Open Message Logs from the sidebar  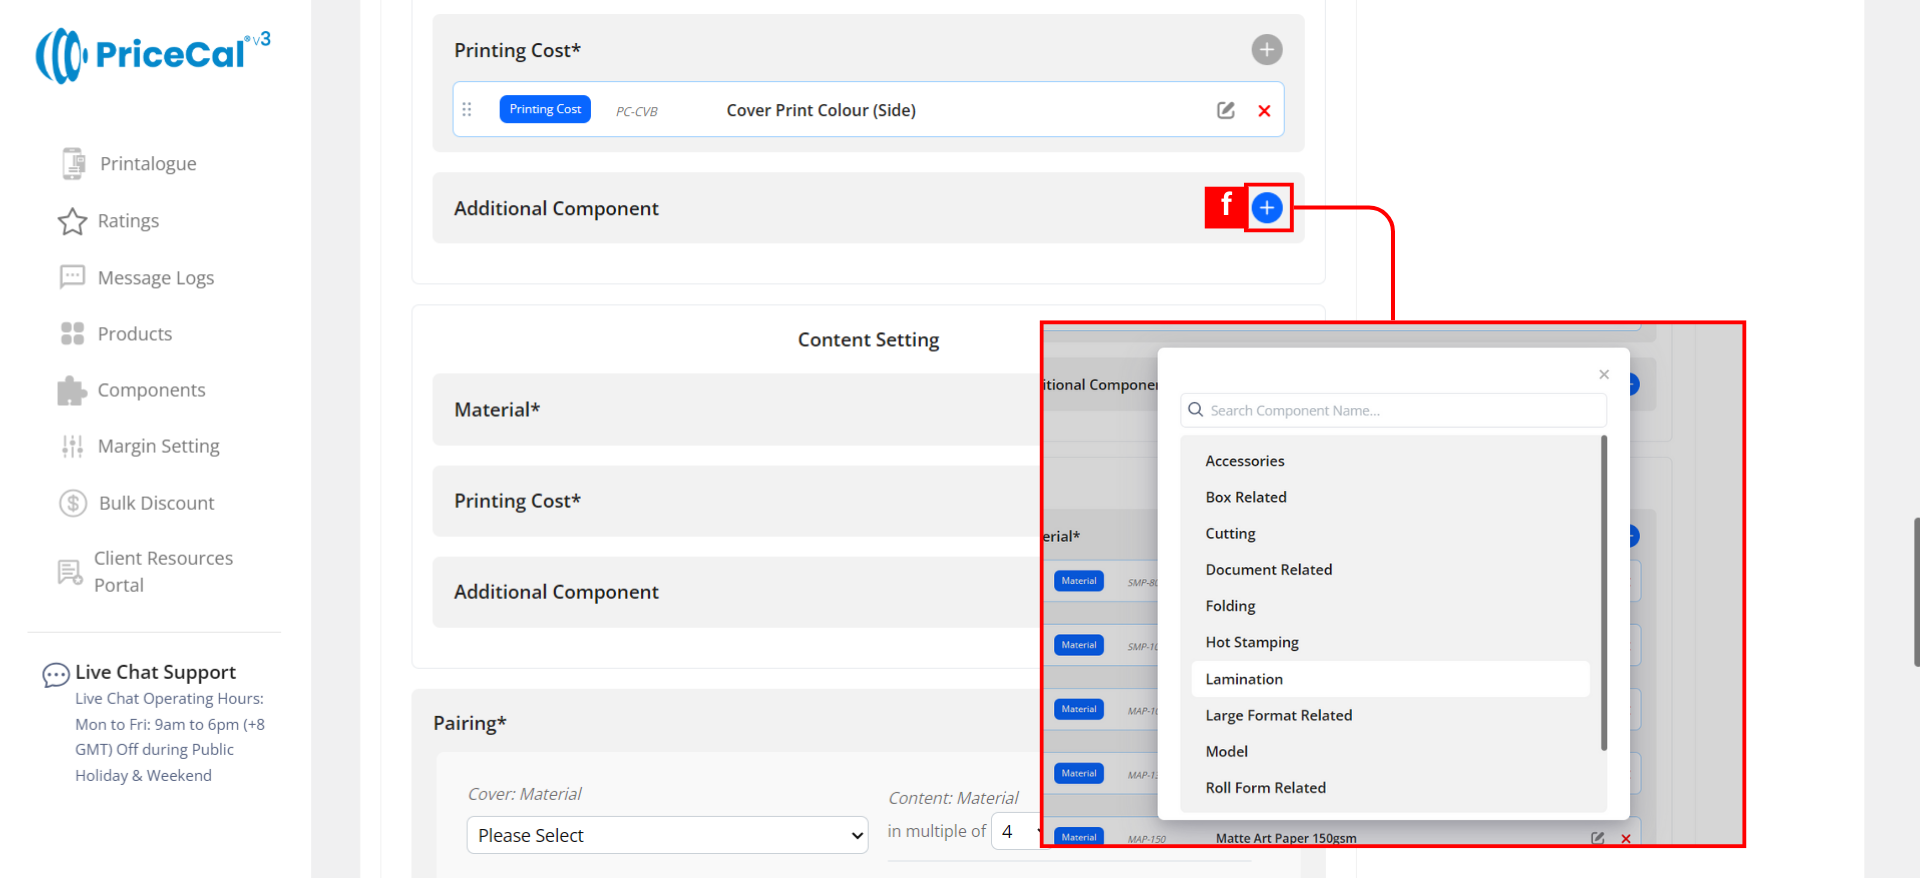(x=155, y=278)
